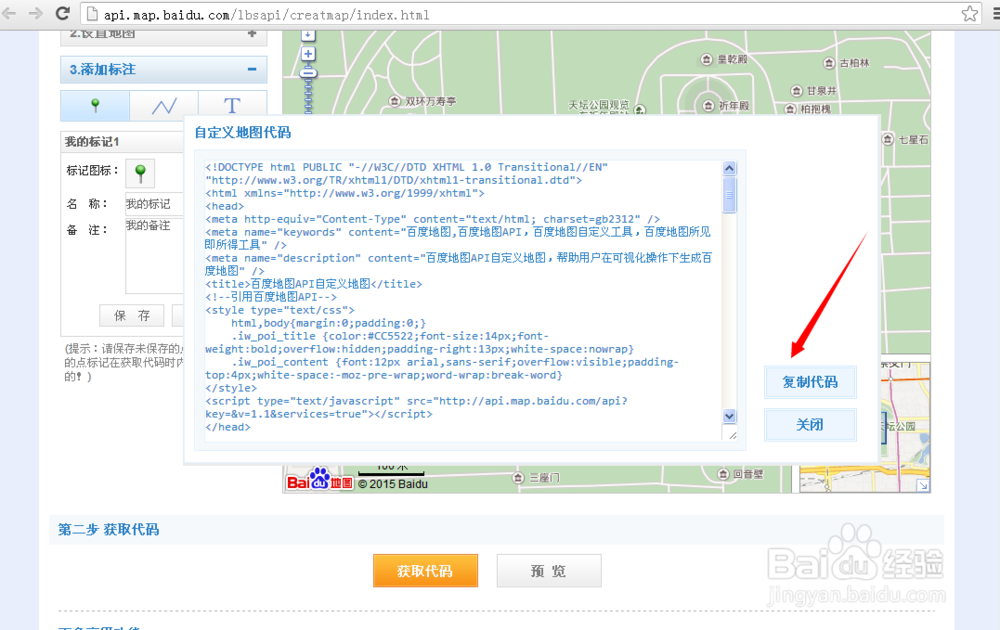
Task: Click the <head> line in code
Action: (224, 206)
